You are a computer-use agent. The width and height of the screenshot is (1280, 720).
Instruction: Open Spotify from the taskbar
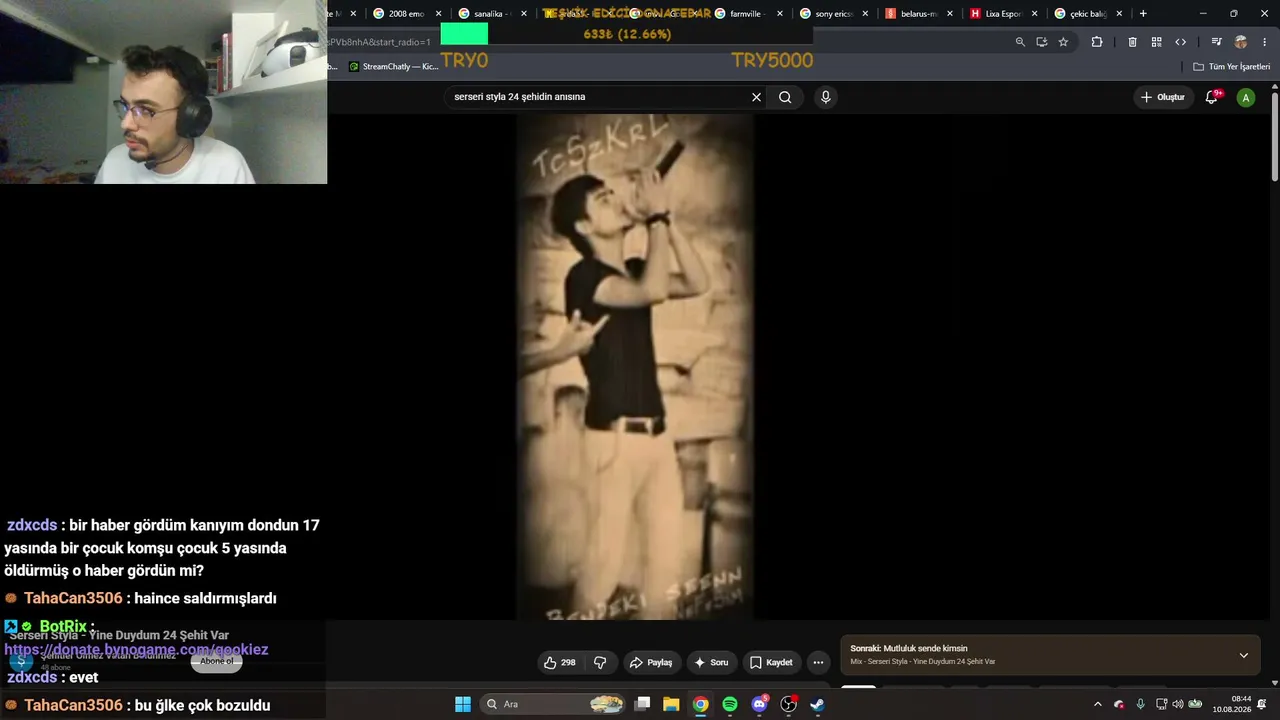730,704
